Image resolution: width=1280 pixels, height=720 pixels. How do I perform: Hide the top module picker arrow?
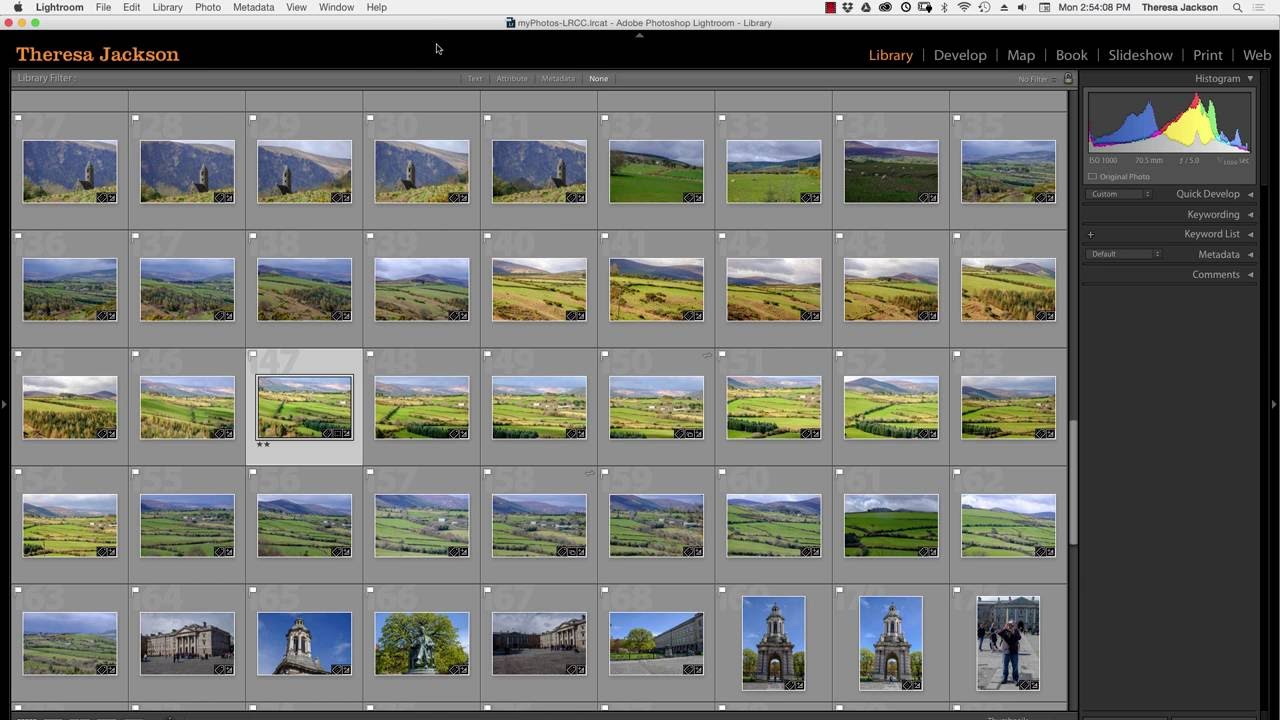[640, 35]
